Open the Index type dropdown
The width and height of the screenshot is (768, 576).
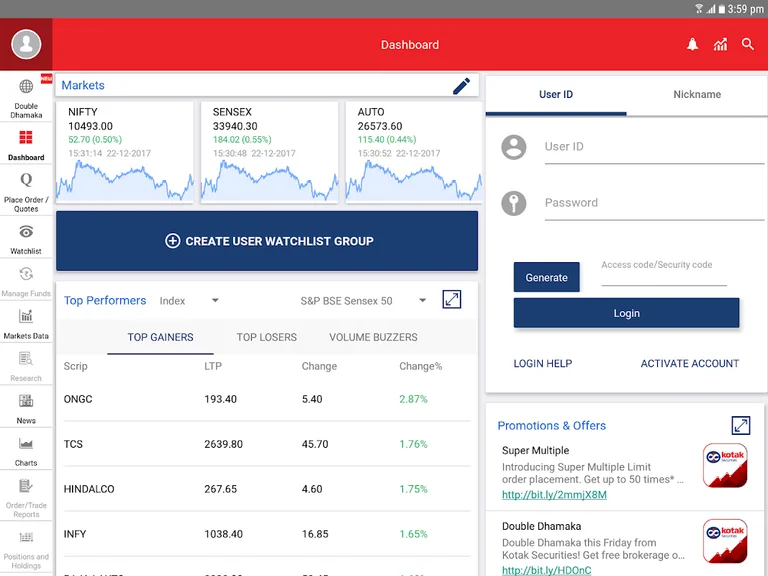point(189,301)
